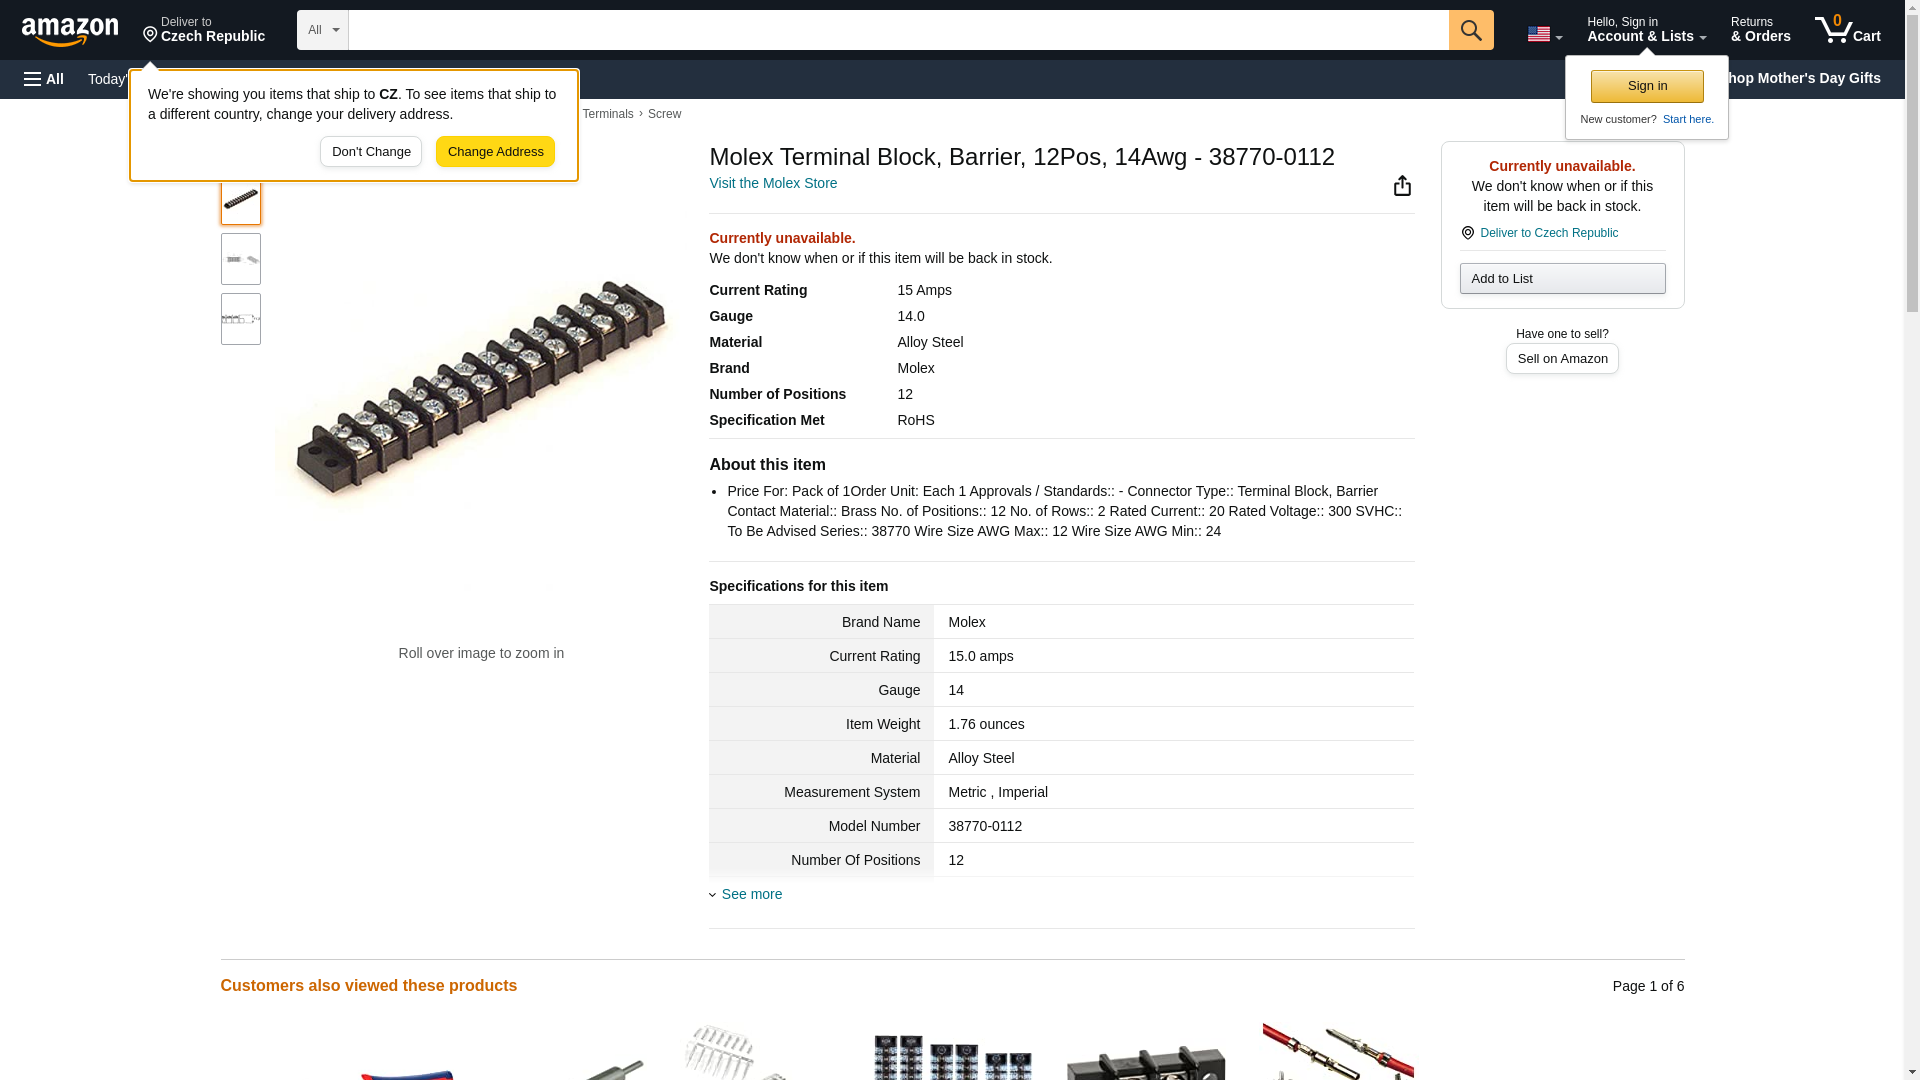Click the Deliver to Czech Republic location icon
Screen dimensions: 1920x1080
(1467, 233)
